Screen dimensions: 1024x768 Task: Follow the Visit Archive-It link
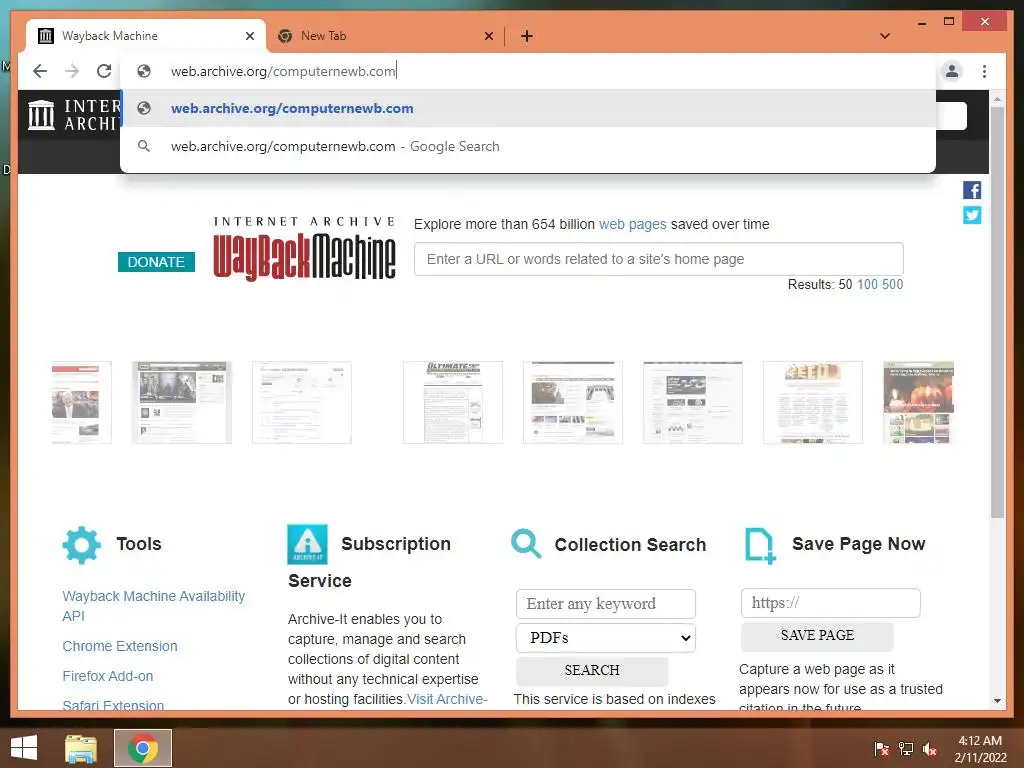click(x=447, y=699)
